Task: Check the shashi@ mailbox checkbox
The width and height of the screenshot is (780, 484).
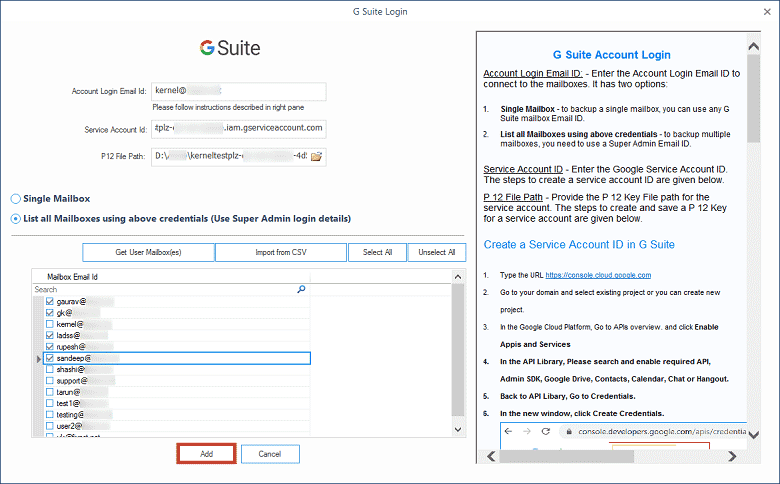Action: click(50, 369)
